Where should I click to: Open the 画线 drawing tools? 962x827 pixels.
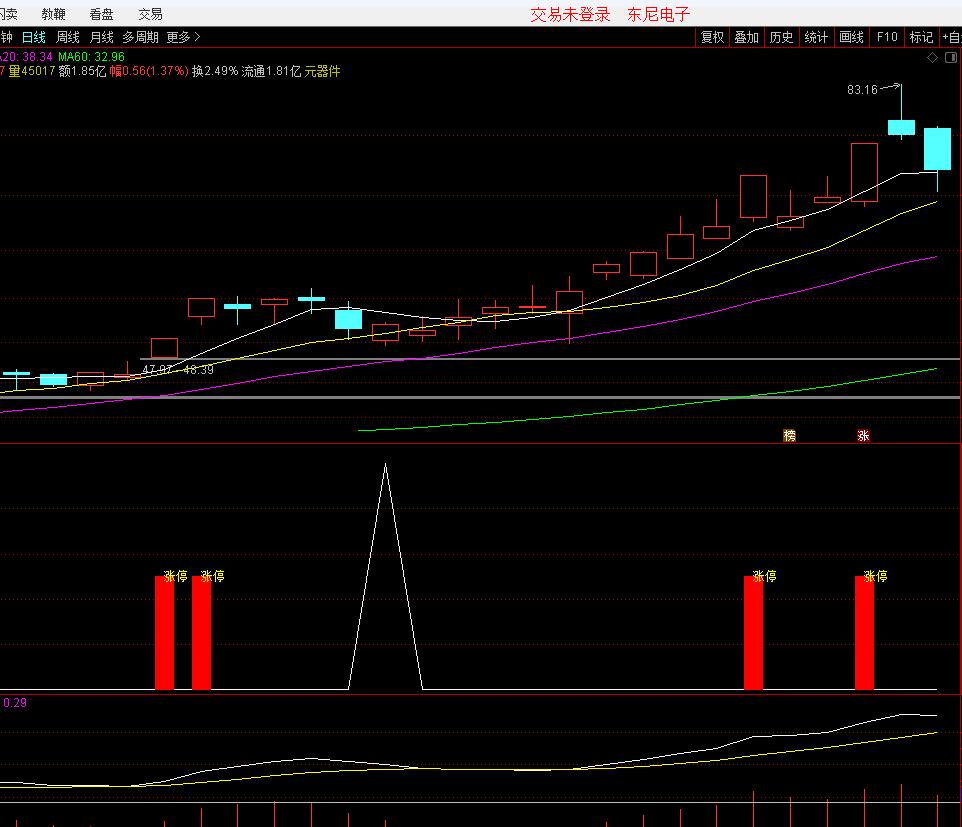tap(851, 37)
